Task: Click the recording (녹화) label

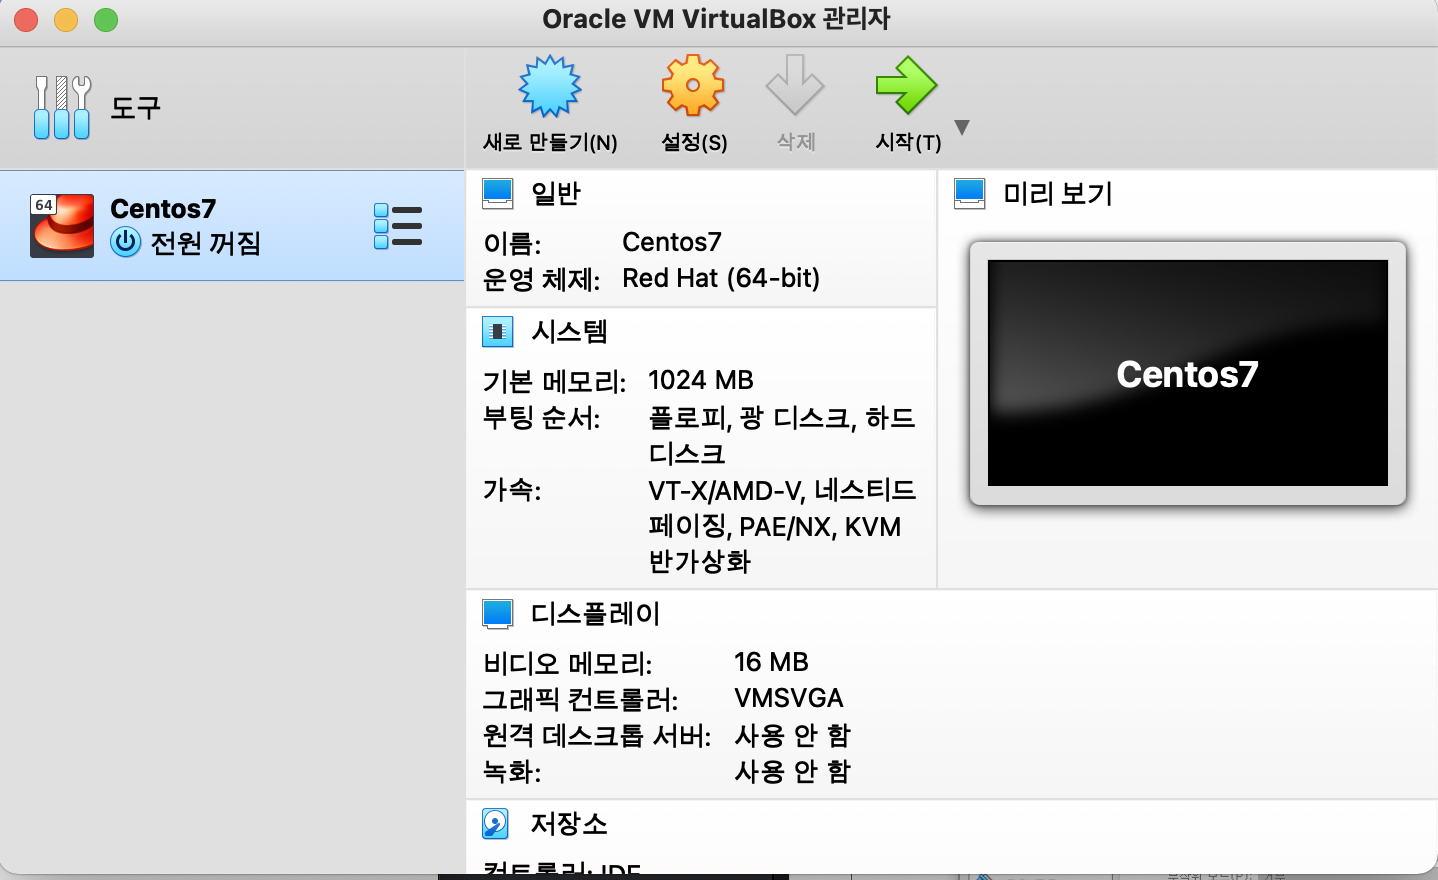Action: click(x=512, y=771)
